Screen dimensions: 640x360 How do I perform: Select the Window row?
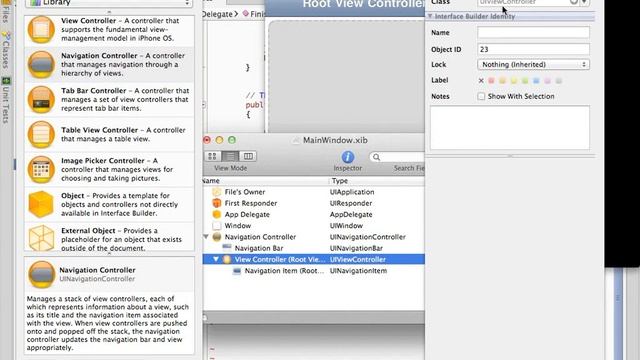click(x=313, y=226)
